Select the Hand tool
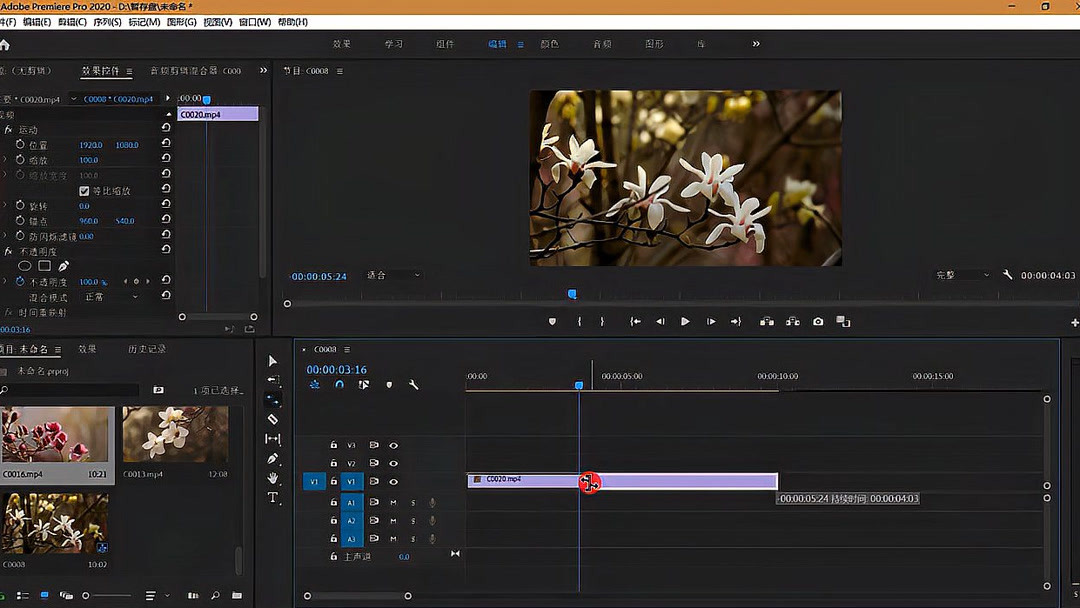1080x608 pixels. [x=273, y=478]
